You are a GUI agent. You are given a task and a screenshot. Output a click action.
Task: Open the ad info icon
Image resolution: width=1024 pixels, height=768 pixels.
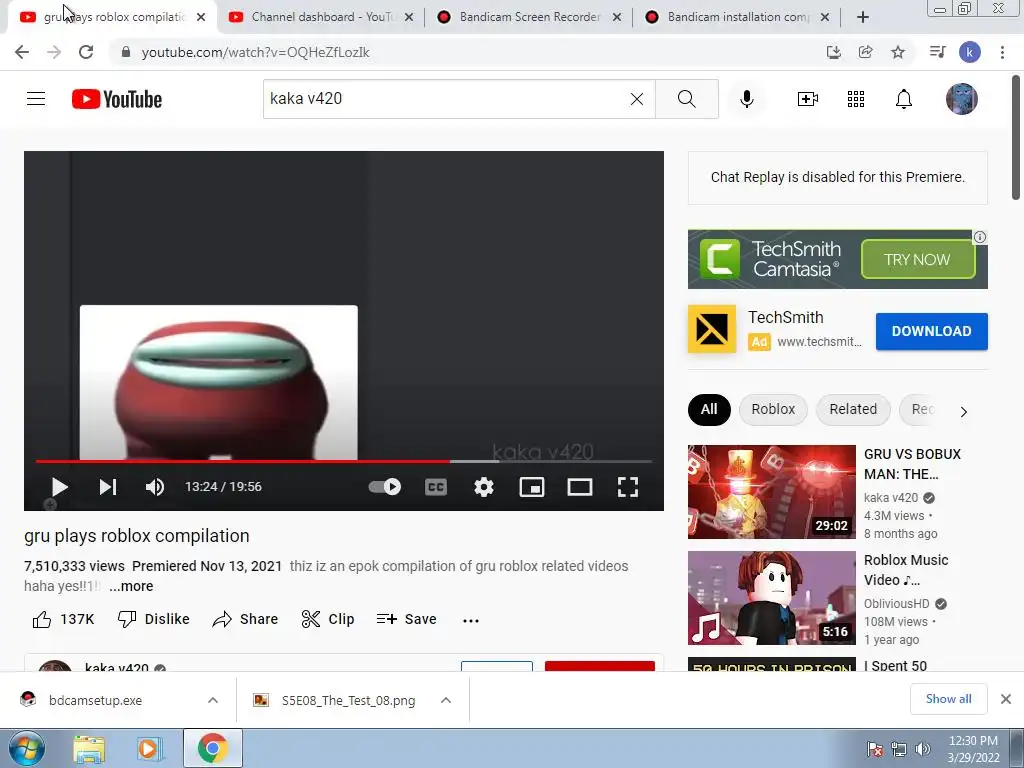tap(980, 237)
